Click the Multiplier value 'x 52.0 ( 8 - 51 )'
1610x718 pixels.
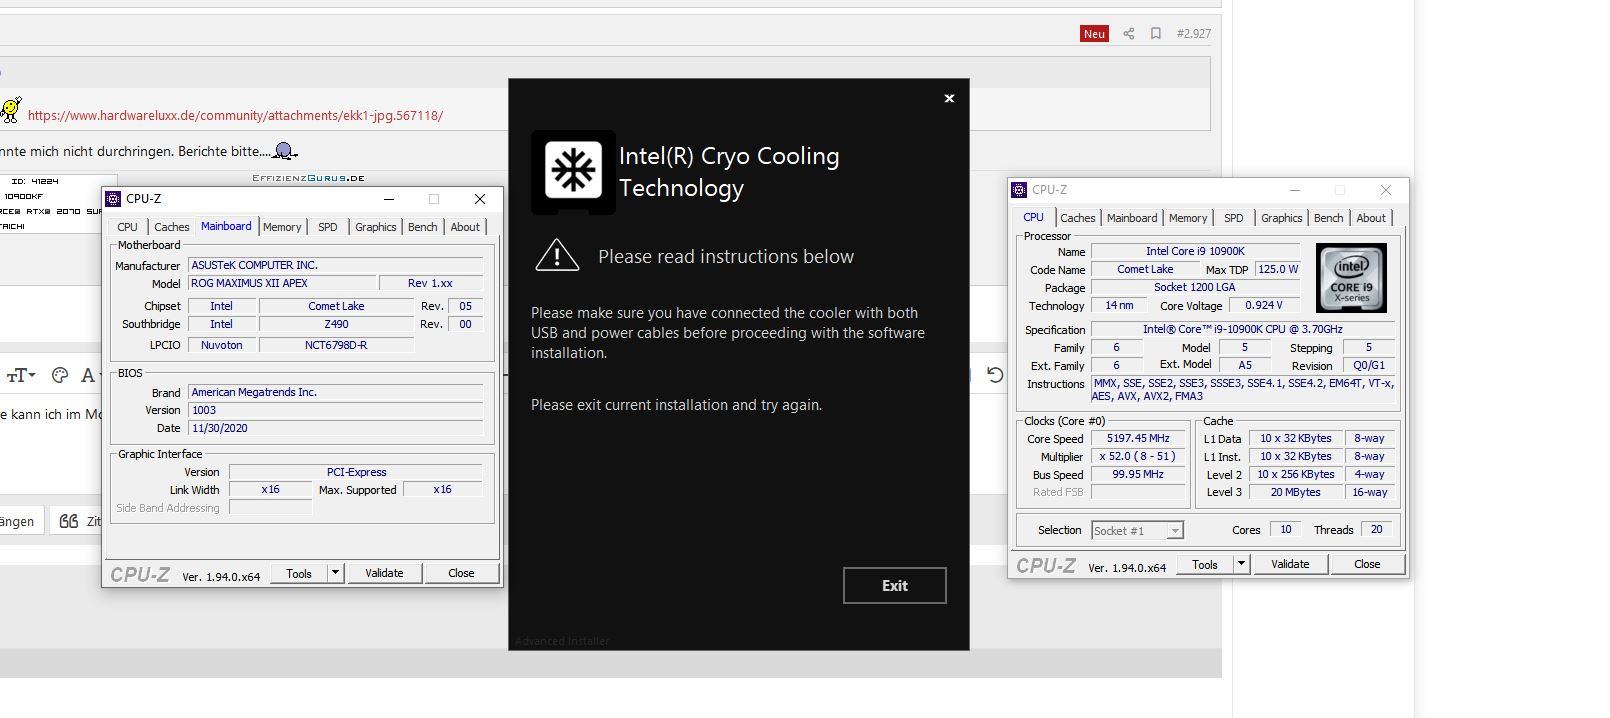point(1138,456)
